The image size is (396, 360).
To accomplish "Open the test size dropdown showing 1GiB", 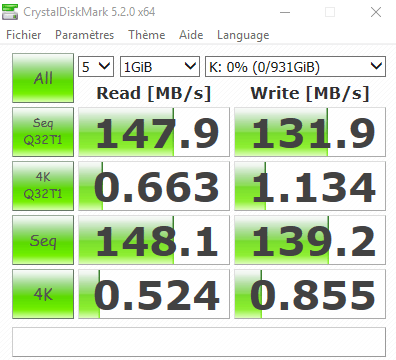I will [x=160, y=67].
